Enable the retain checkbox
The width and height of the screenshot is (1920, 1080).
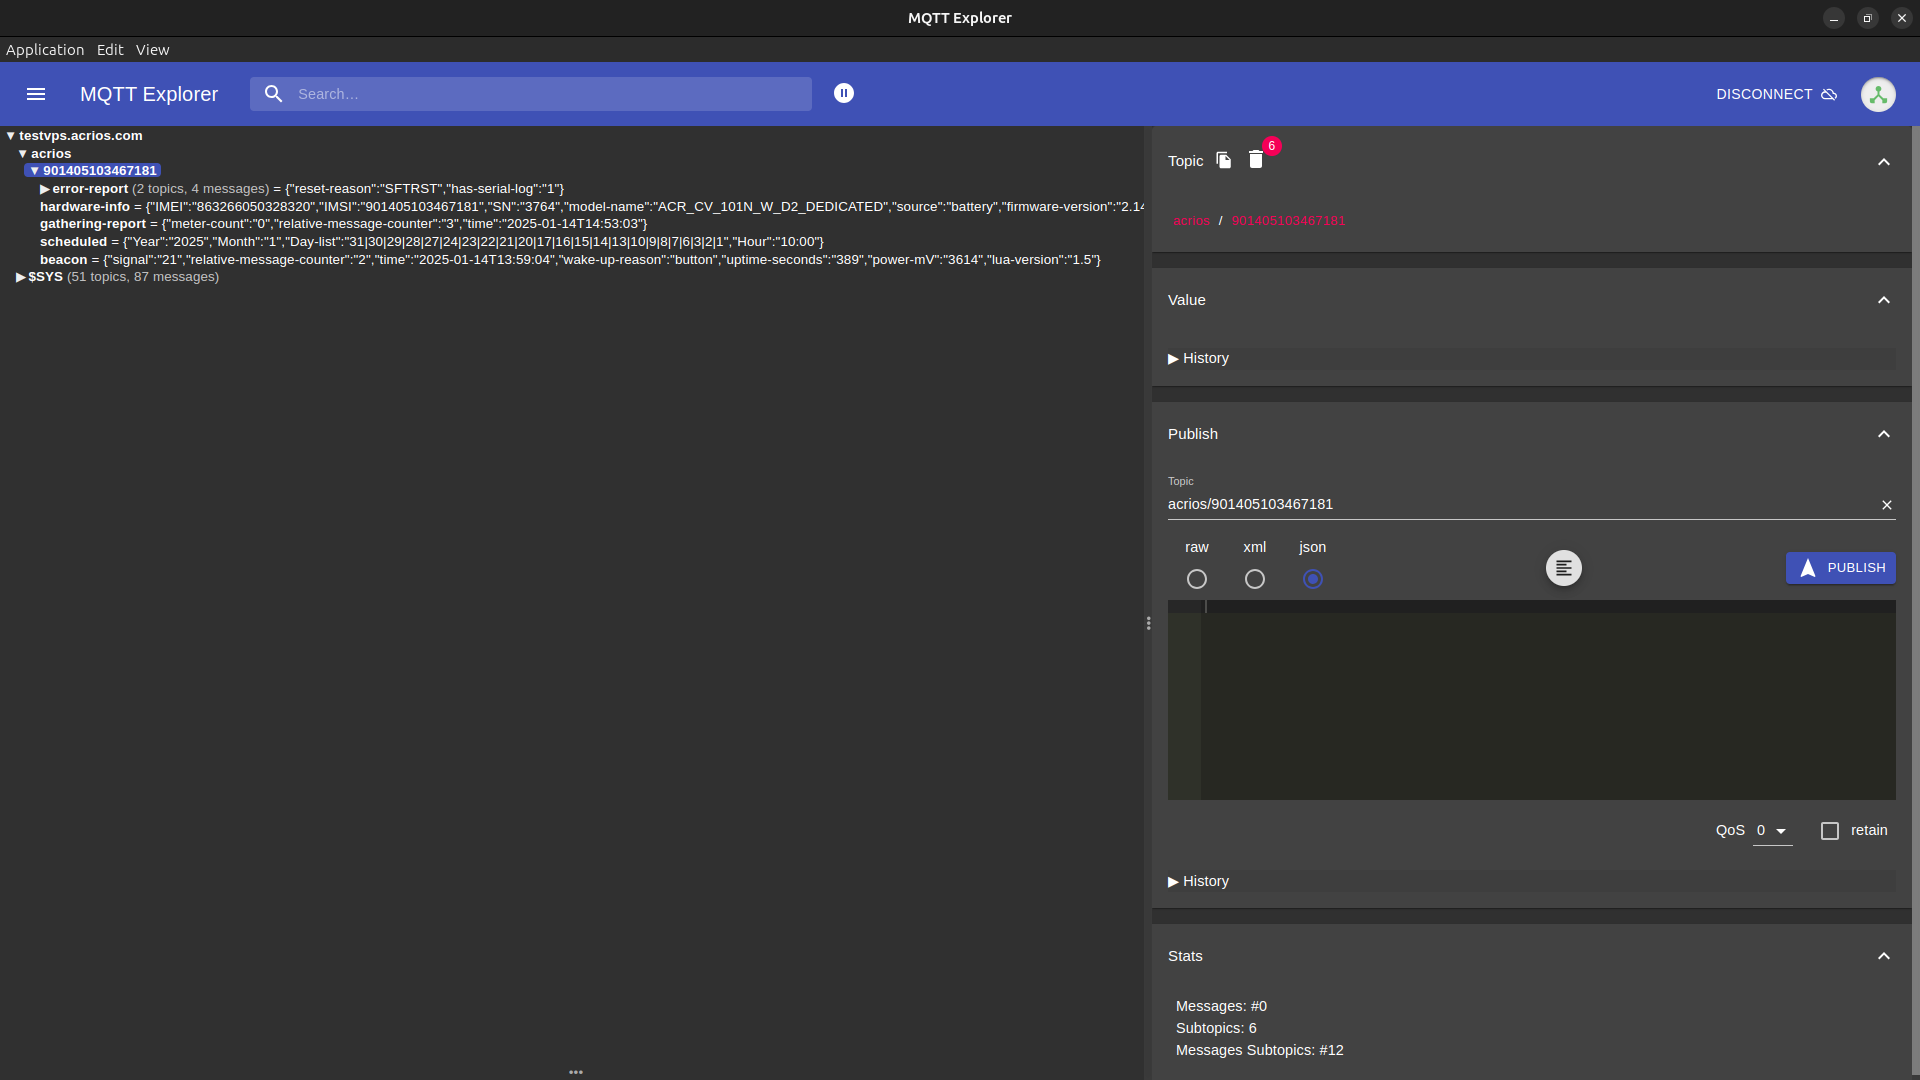click(x=1830, y=831)
